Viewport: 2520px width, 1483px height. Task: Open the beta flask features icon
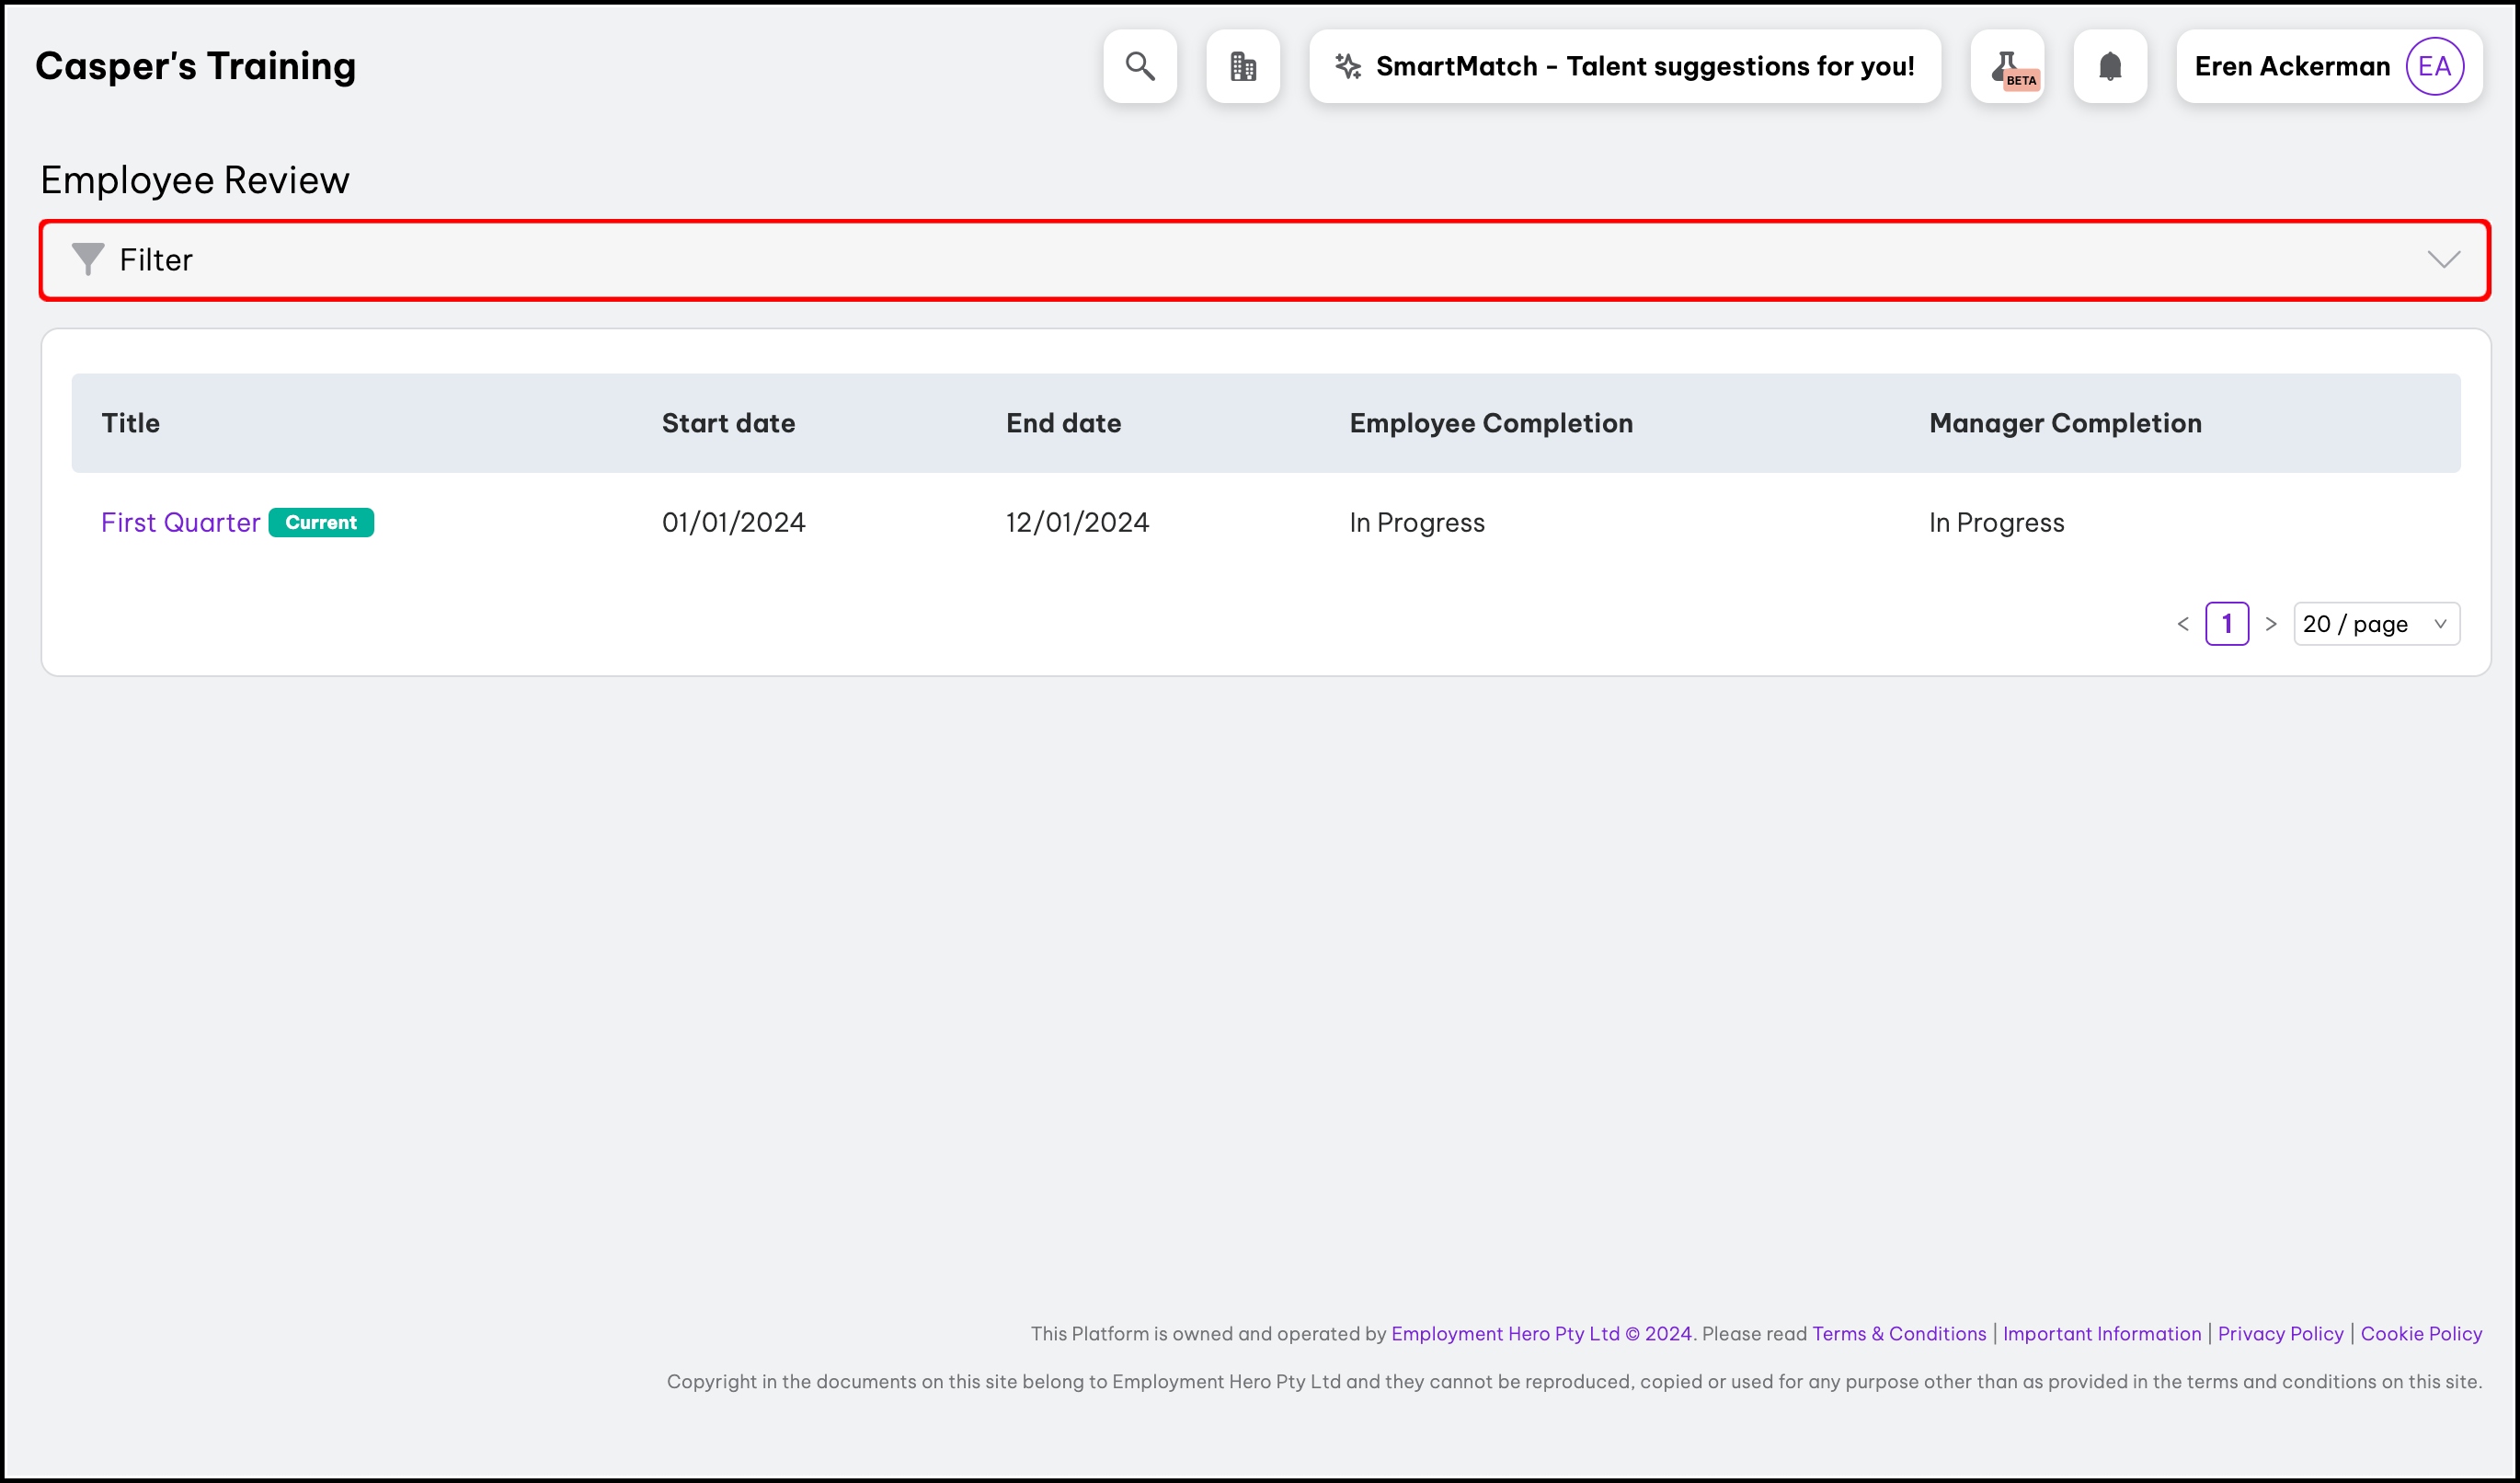(2007, 66)
